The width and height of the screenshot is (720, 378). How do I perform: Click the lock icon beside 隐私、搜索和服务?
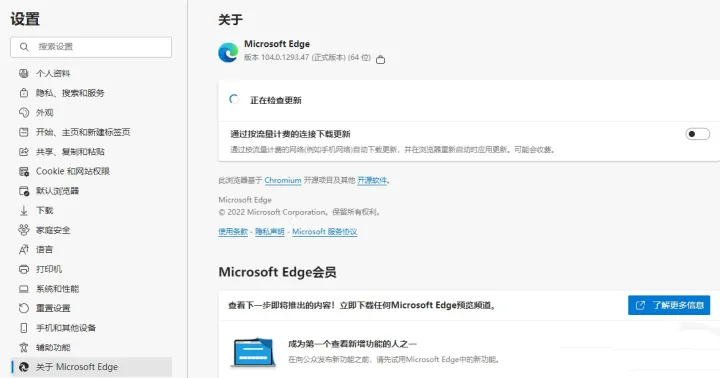click(x=24, y=93)
